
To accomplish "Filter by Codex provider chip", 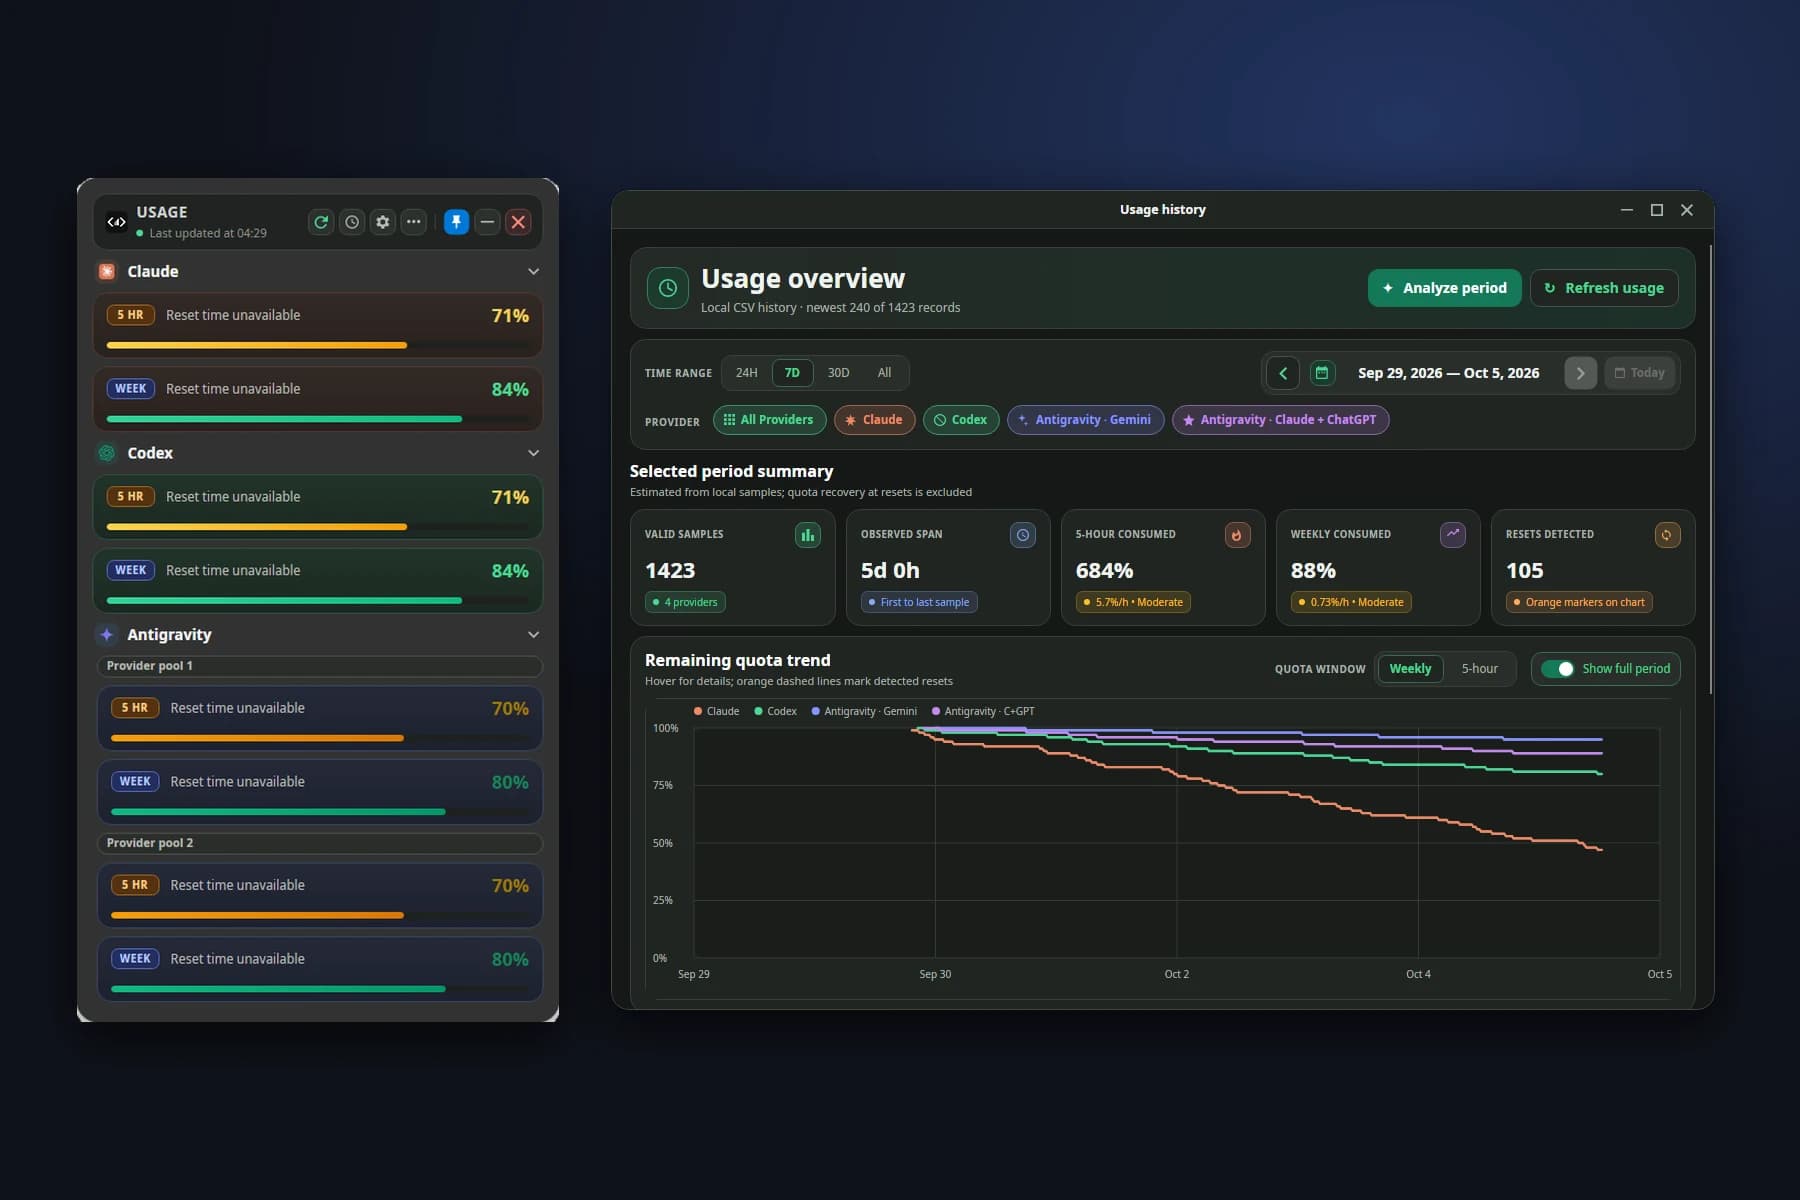I will point(961,420).
